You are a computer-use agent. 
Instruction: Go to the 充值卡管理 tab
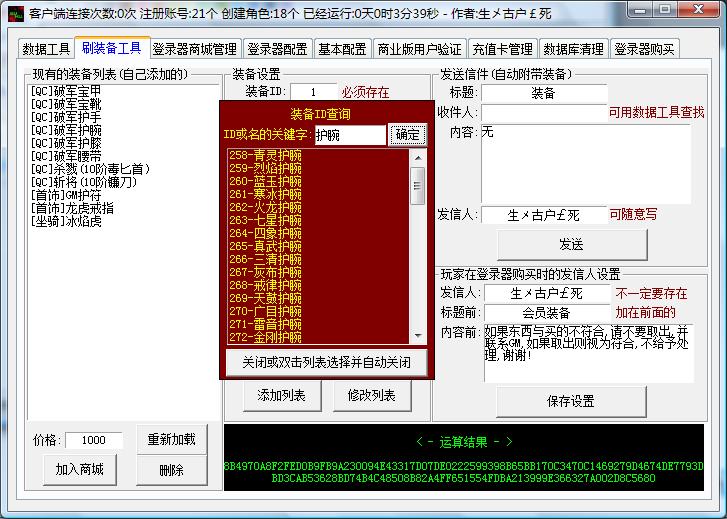click(x=502, y=49)
